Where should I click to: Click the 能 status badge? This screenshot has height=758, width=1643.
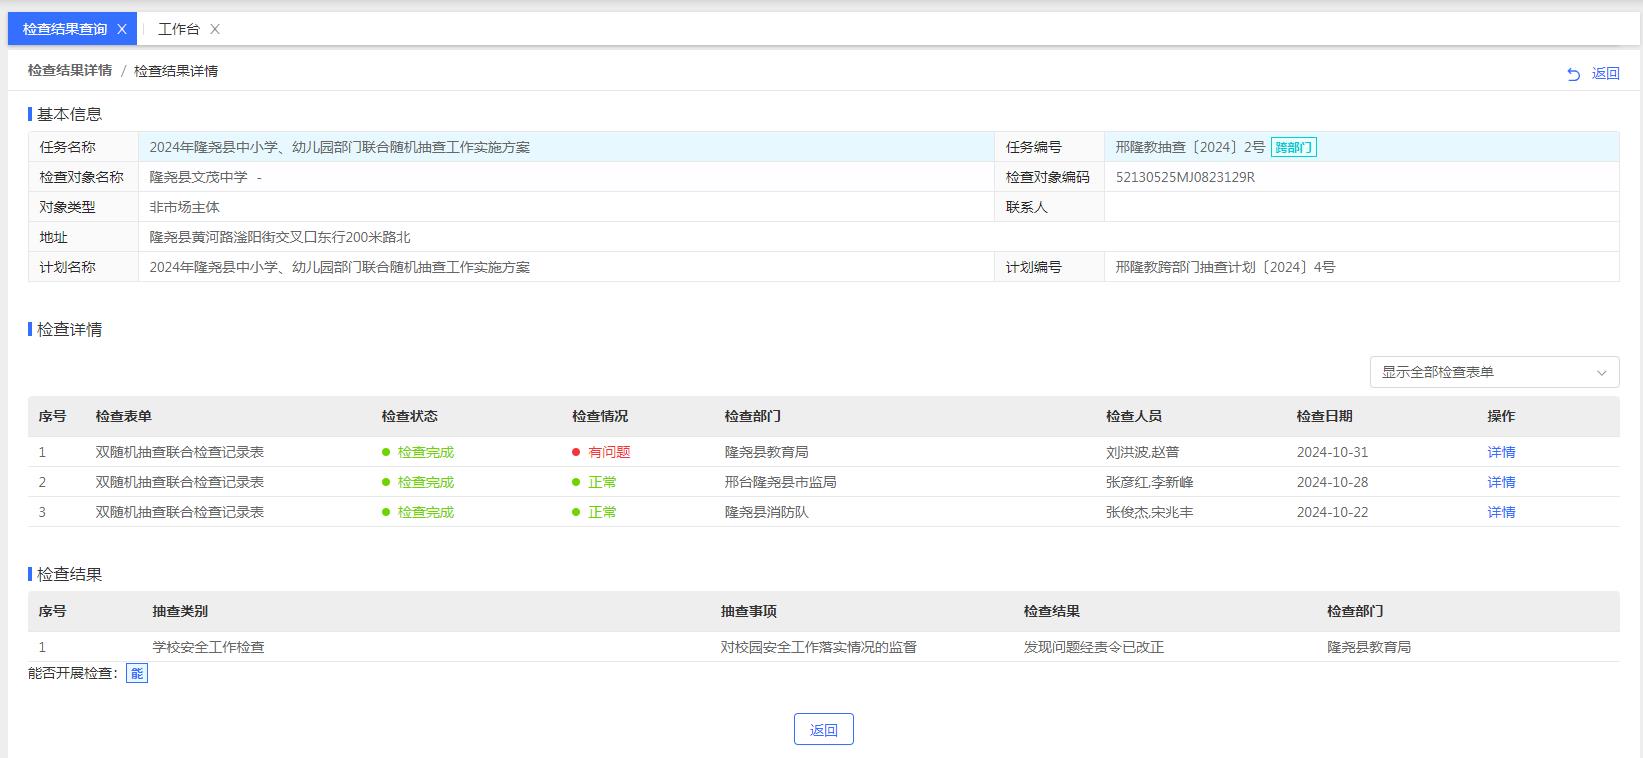tap(137, 674)
